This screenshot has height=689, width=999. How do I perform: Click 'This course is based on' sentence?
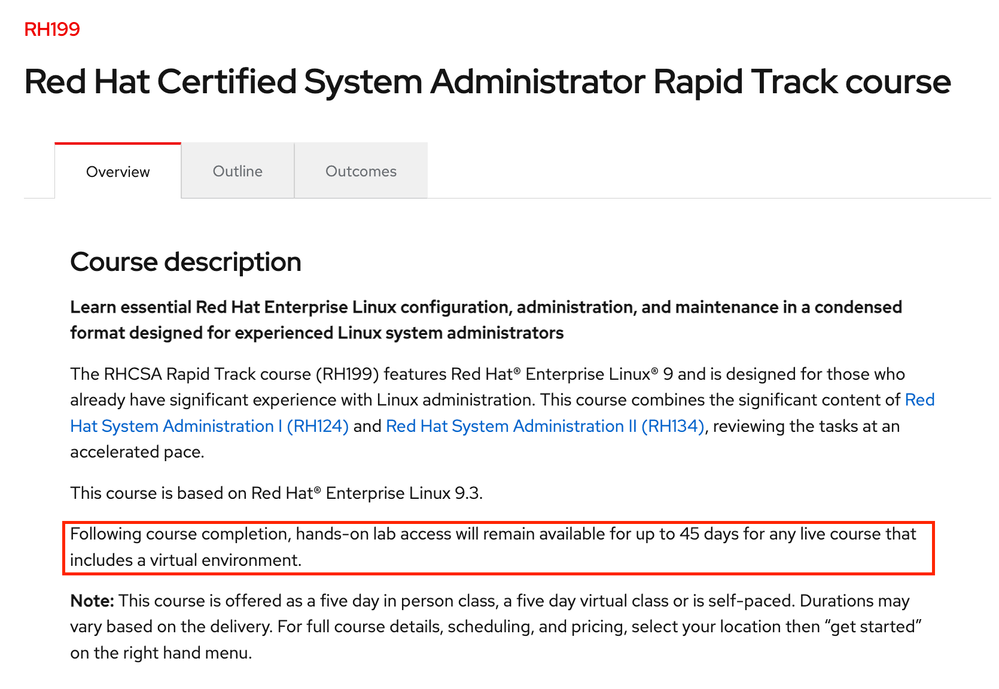pos(277,492)
